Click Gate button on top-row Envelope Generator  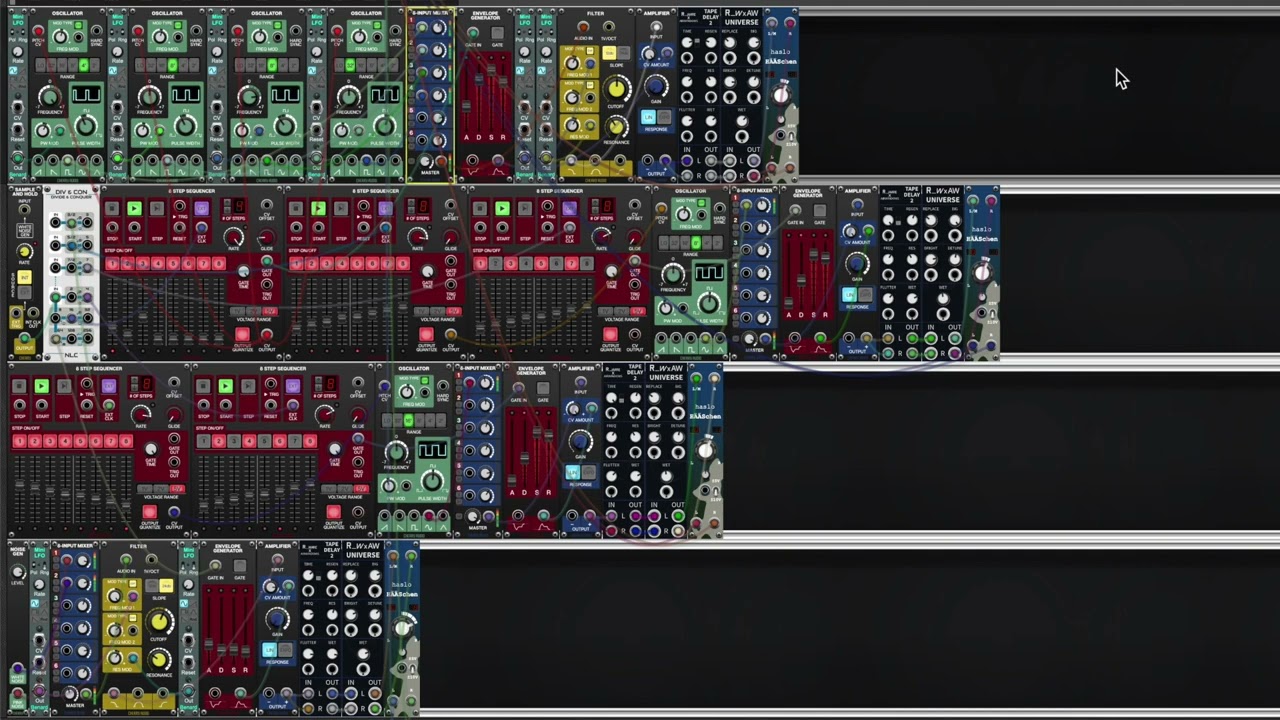(x=497, y=33)
